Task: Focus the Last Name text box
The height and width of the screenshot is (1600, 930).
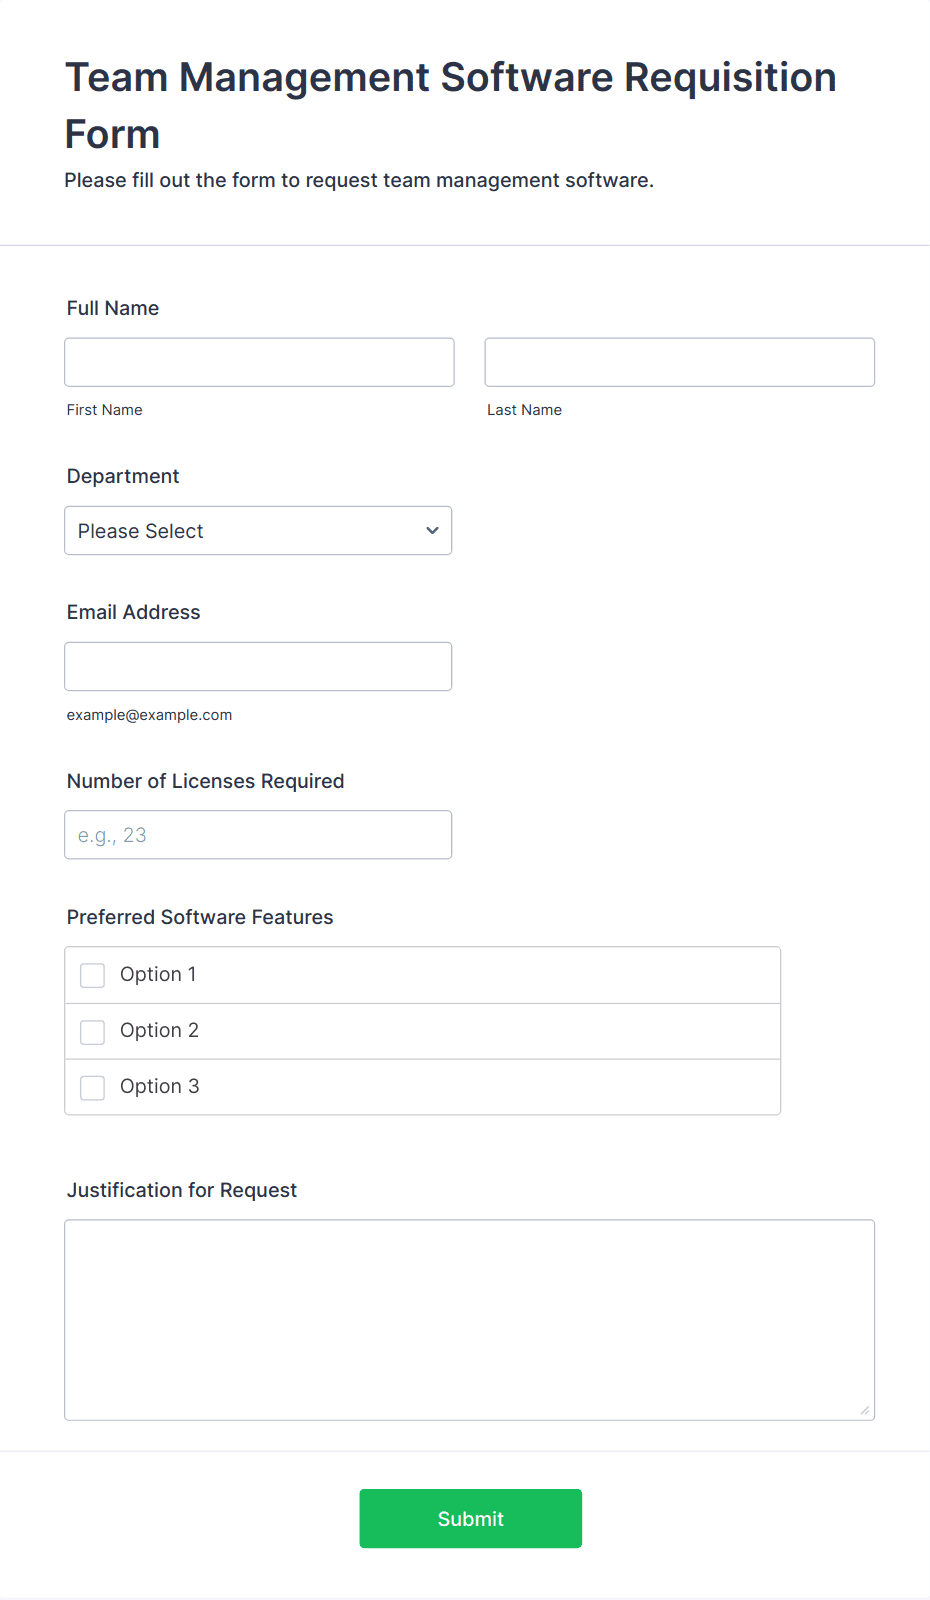Action: (x=679, y=362)
